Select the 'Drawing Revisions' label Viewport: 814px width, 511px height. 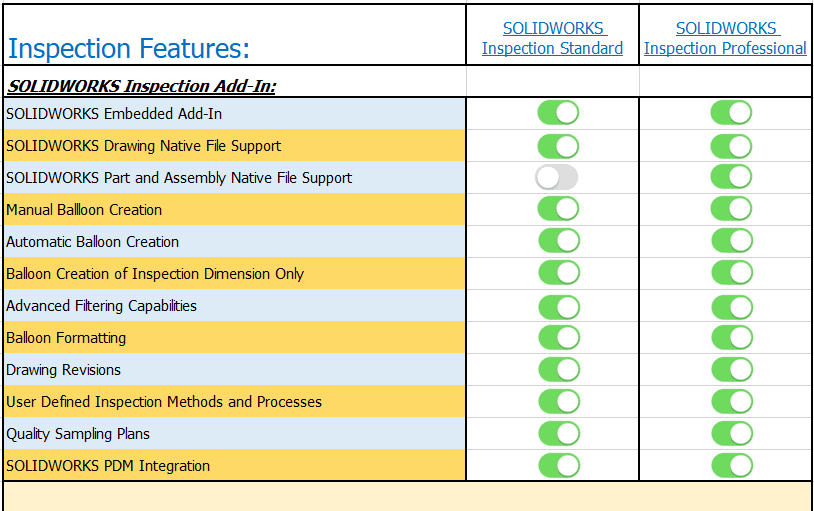pos(63,370)
